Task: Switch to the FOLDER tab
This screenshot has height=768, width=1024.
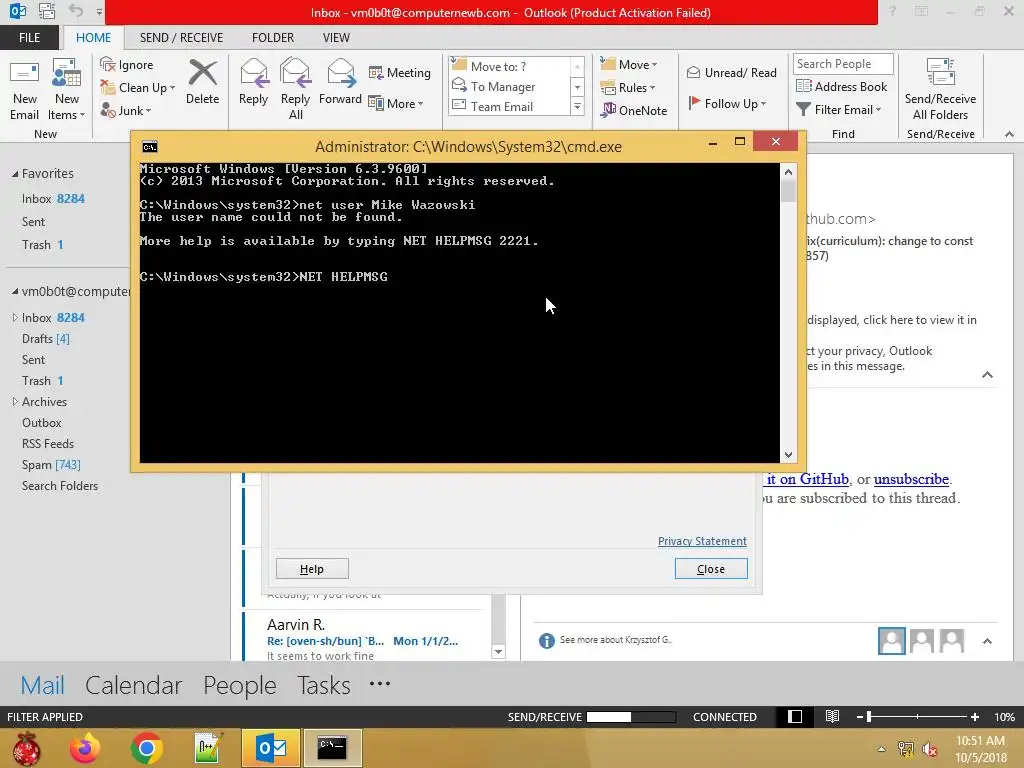Action: (x=273, y=38)
